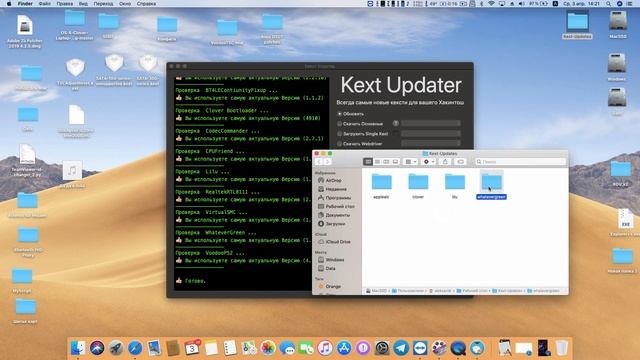Open the Finder menu in menu bar
The height and width of the screenshot is (360, 640).
[x=25, y=4]
